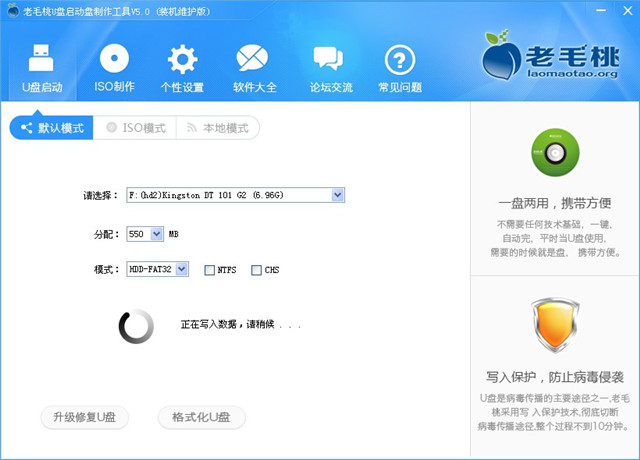Open 常见问题 help question icon
The width and height of the screenshot is (640, 460).
[x=400, y=67]
